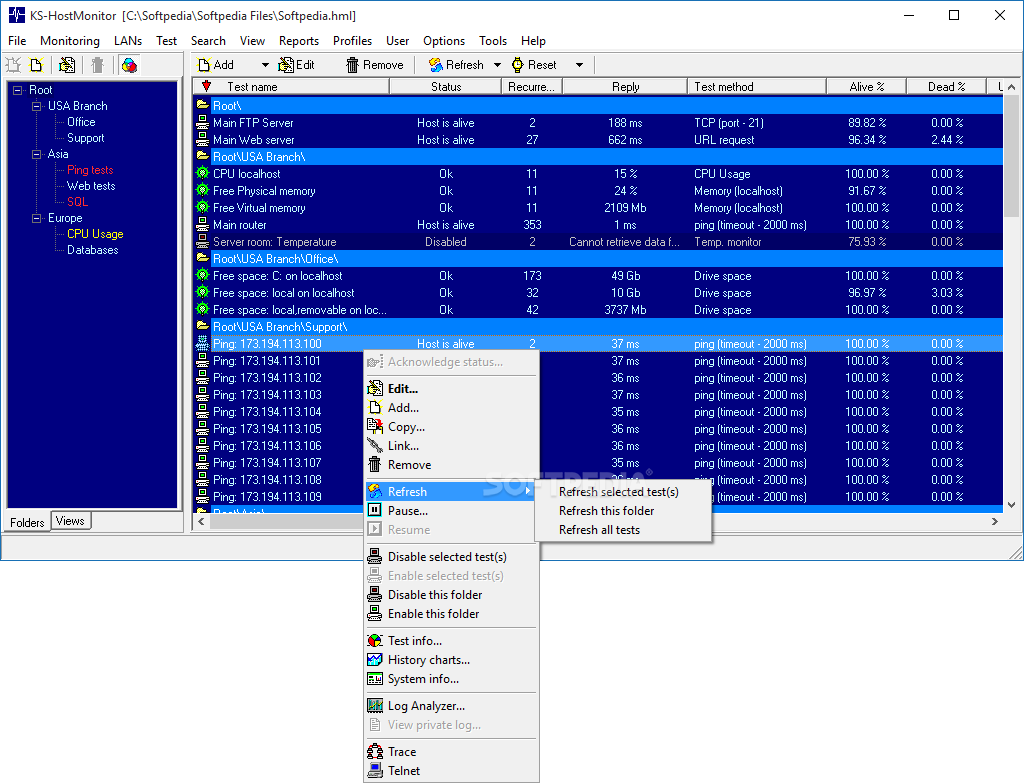Open the Reset button dropdown arrow
Image resolution: width=1024 pixels, height=783 pixels.
[579, 65]
